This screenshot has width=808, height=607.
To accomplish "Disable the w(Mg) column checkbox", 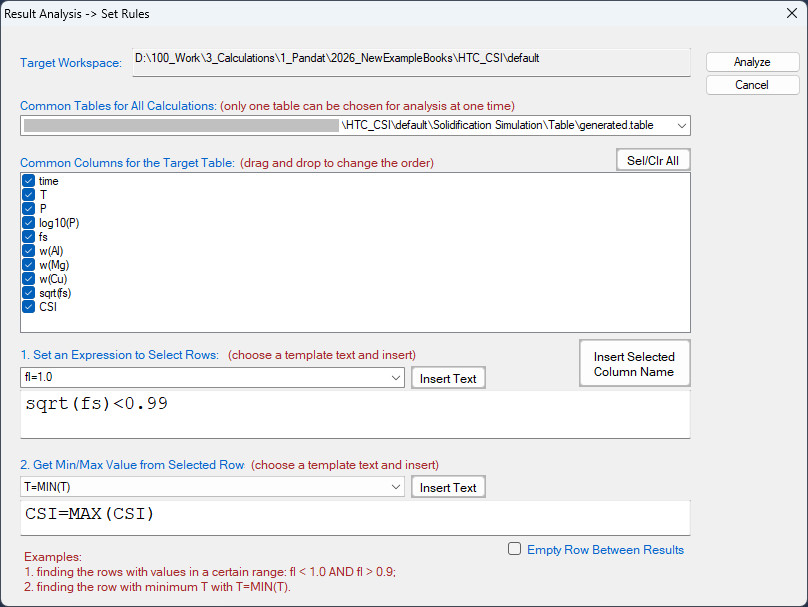I will tap(28, 265).
